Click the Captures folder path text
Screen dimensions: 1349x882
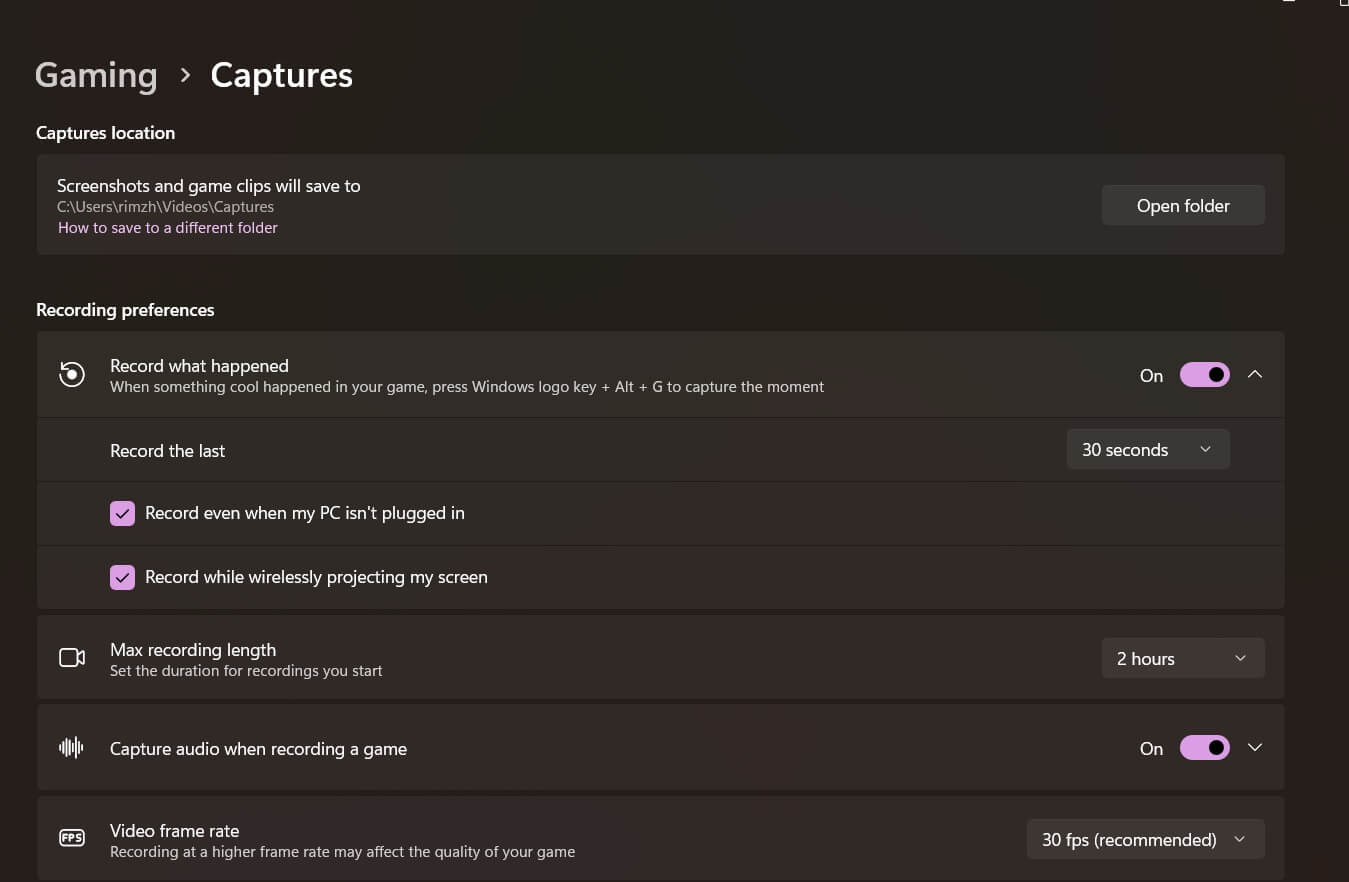[165, 206]
